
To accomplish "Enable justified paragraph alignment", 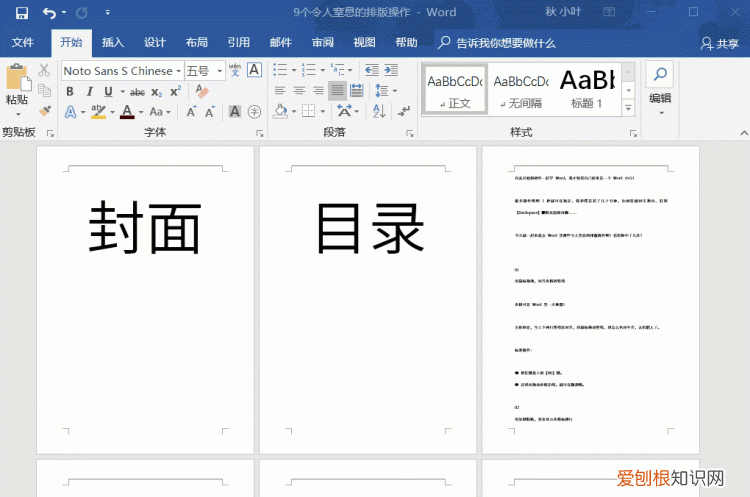I will tap(338, 91).
